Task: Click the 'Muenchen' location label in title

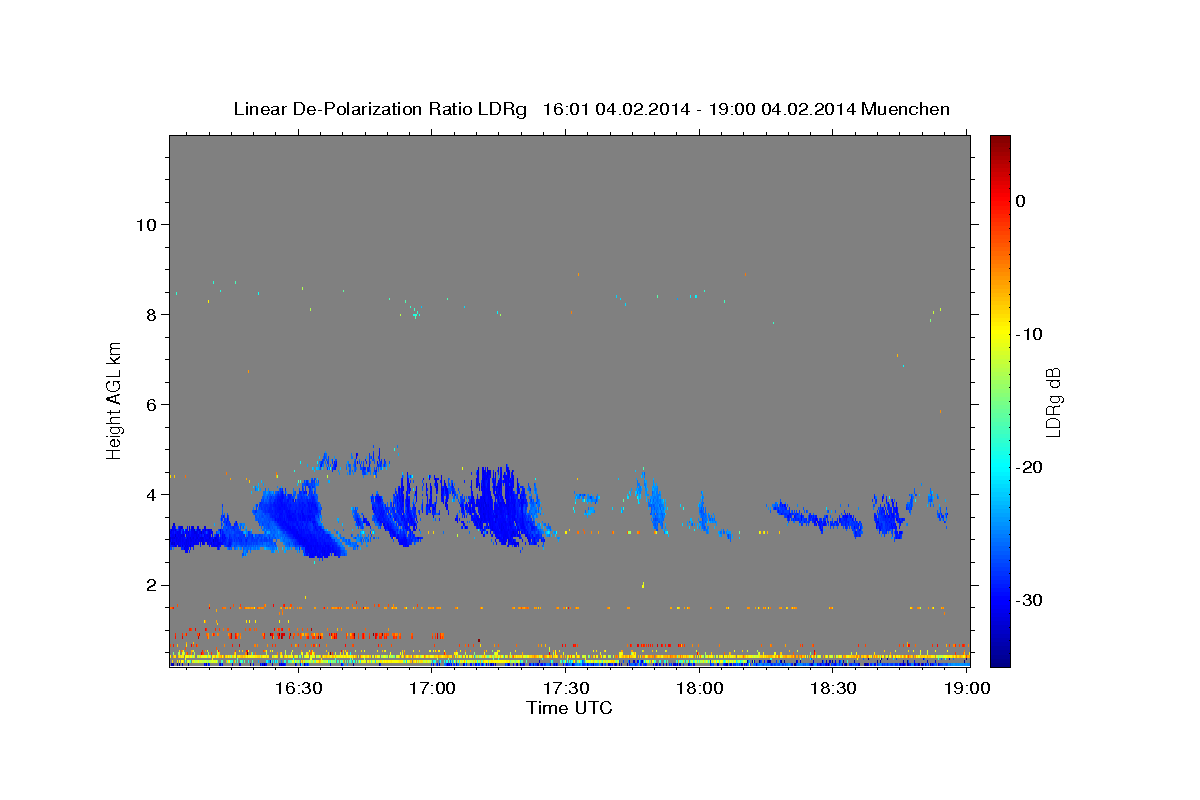Action: (908, 109)
